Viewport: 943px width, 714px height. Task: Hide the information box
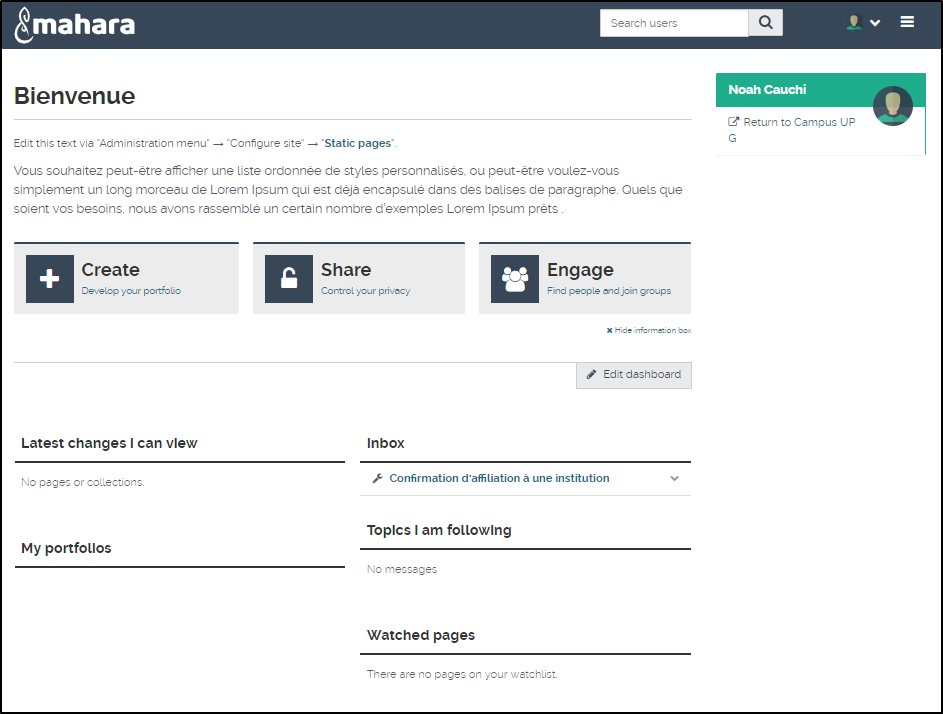point(649,330)
